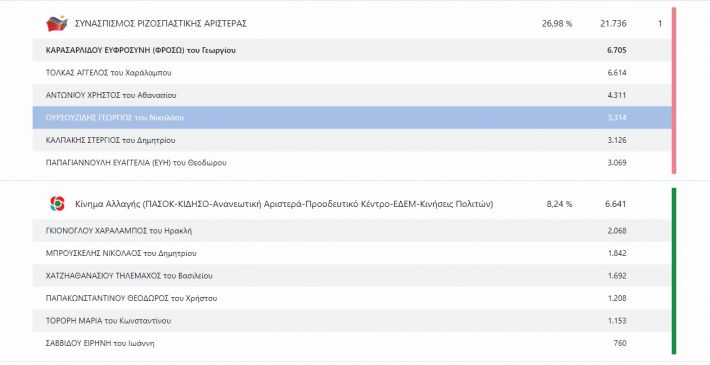Select candidate ΠΑΠΑΓΙΑΝΝΟΥΛΗ ΕΥΑΓΓΕΛΙΑ (ΕΥΗ)
Image resolution: width=710 pixels, height=365 pixels.
136,163
